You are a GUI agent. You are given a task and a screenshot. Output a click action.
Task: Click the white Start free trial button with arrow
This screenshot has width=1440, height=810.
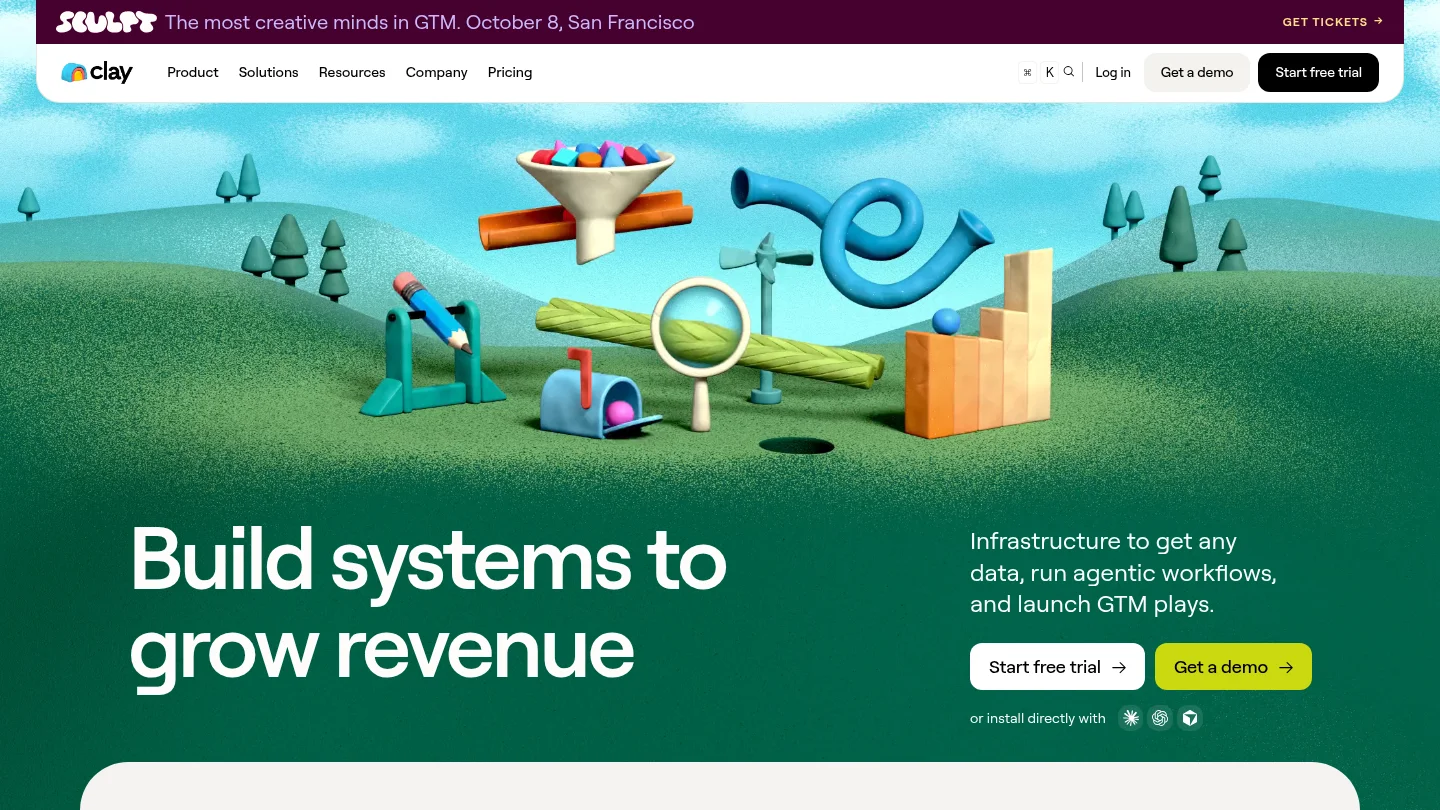(x=1057, y=667)
